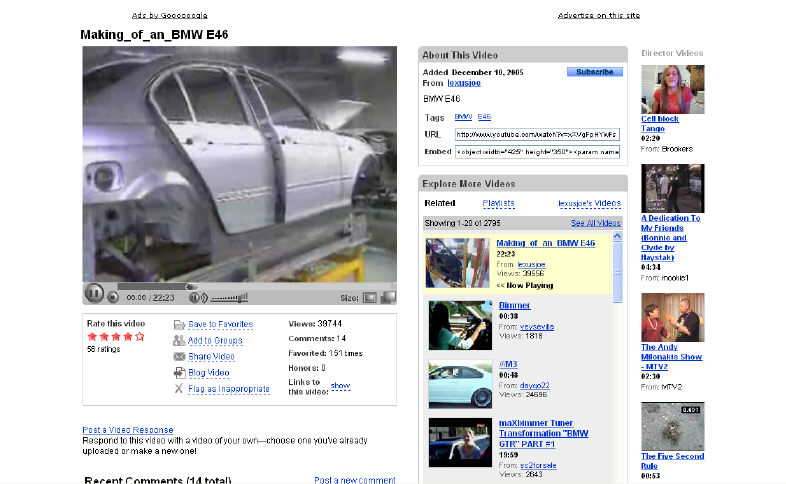
Task: Open the Bimmer video thumbnail
Action: (460, 325)
